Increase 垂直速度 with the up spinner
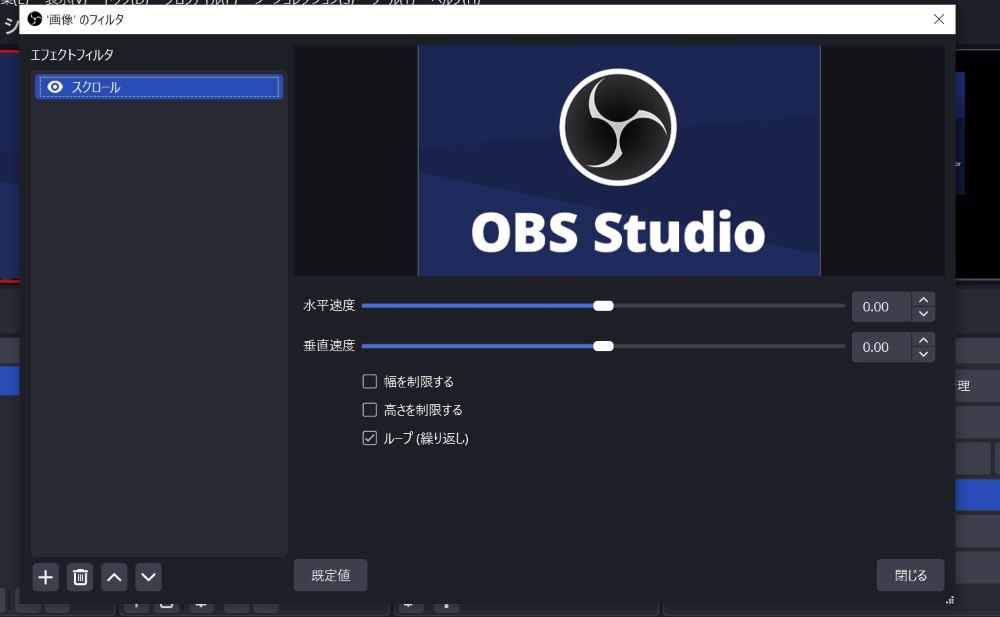The image size is (1000, 617). (x=923, y=340)
